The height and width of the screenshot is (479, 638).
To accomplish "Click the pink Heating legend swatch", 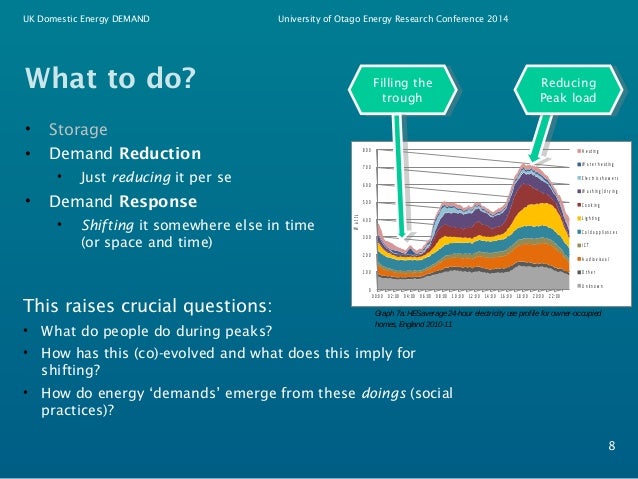I will tap(579, 151).
